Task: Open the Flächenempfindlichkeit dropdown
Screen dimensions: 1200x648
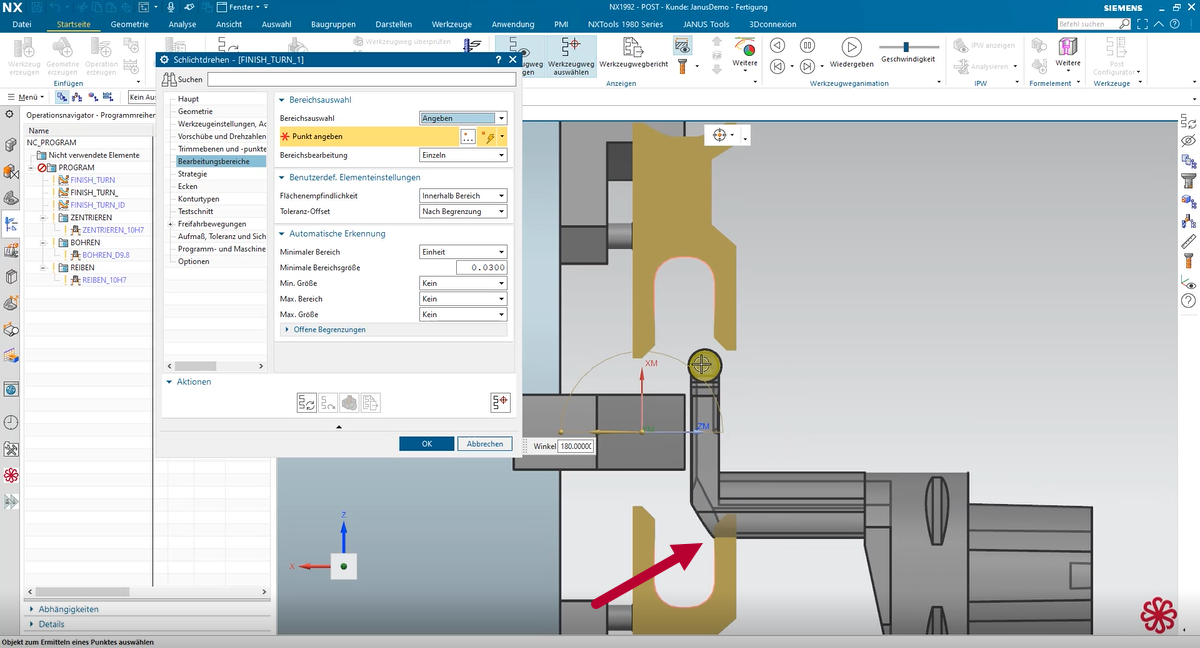Action: pyautogui.click(x=464, y=196)
